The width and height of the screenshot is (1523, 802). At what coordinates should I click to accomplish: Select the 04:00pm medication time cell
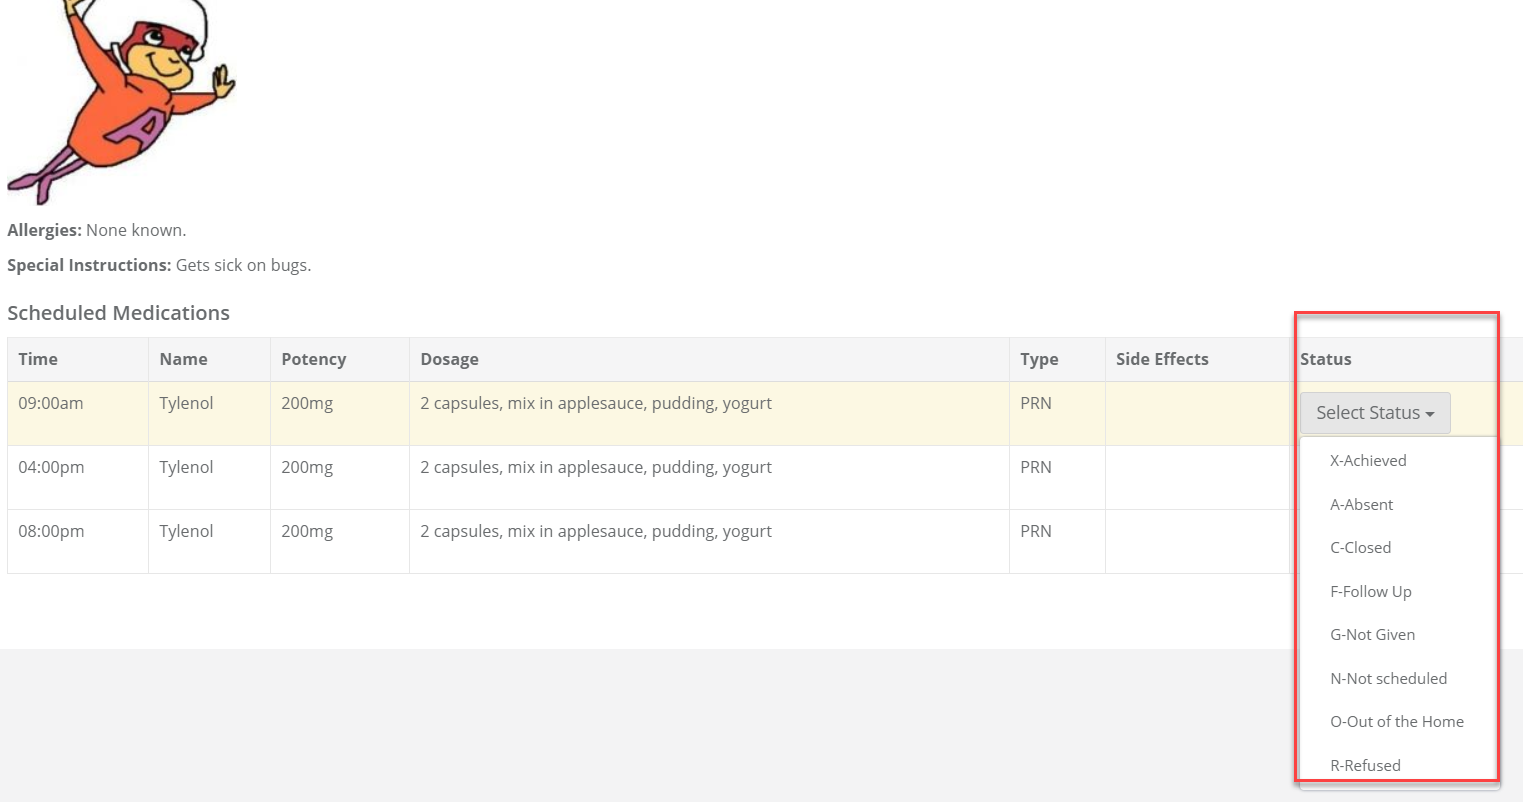[51, 468]
